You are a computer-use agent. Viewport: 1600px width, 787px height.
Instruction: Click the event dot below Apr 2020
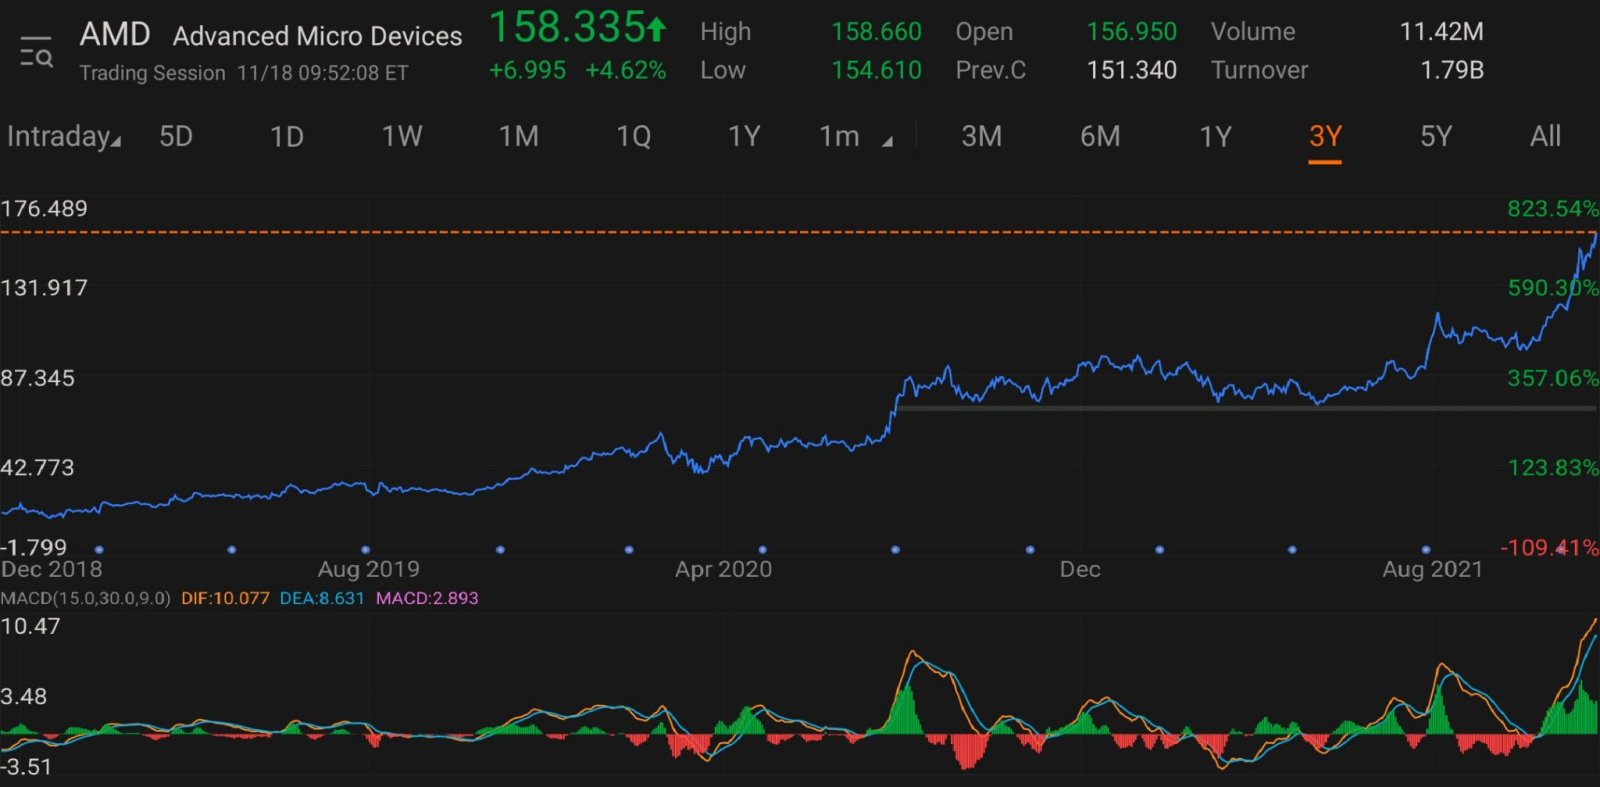click(x=763, y=550)
